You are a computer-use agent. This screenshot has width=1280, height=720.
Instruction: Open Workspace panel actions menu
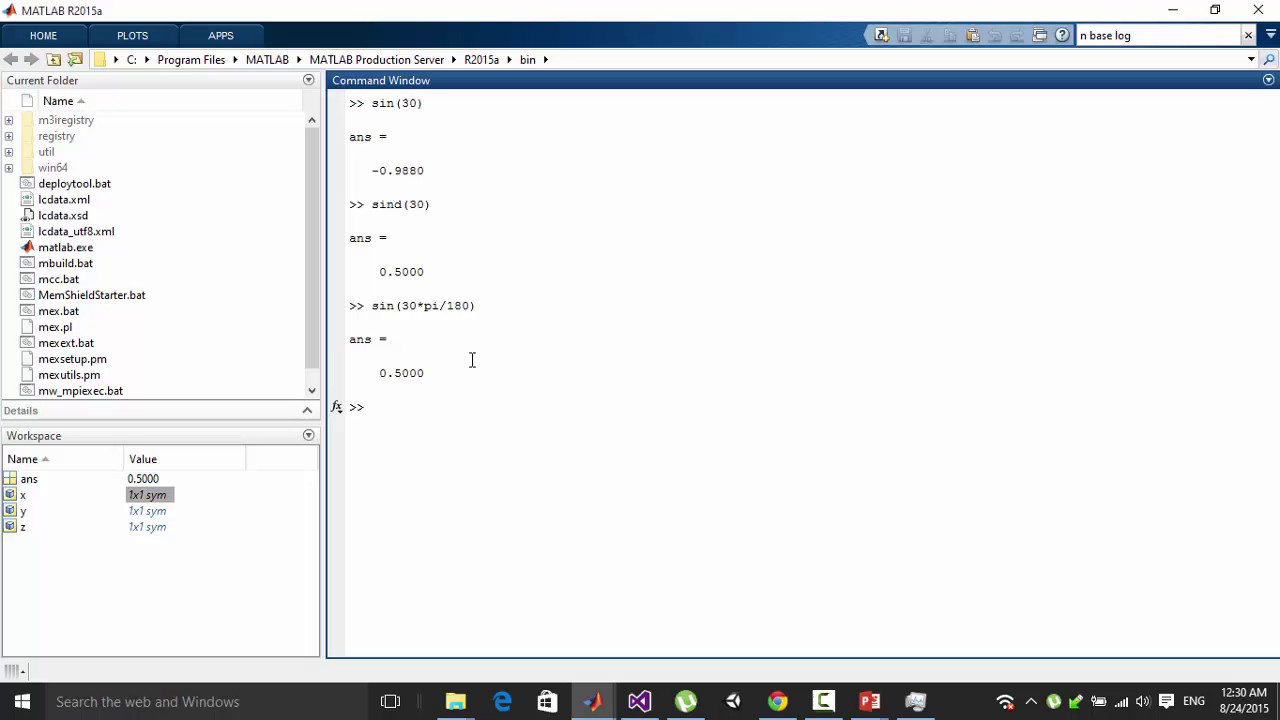308,436
